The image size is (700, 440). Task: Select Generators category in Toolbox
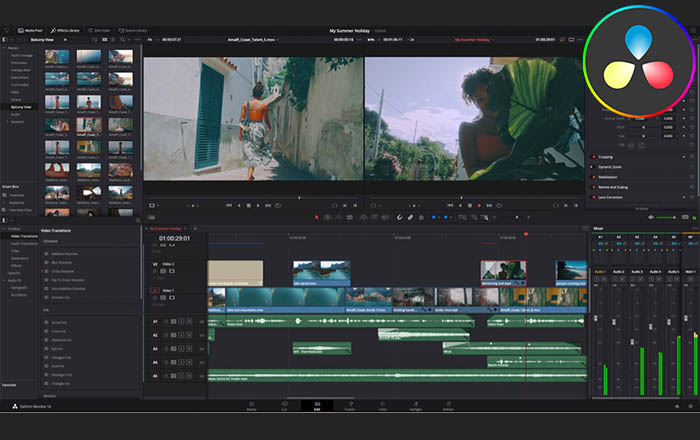point(20,258)
